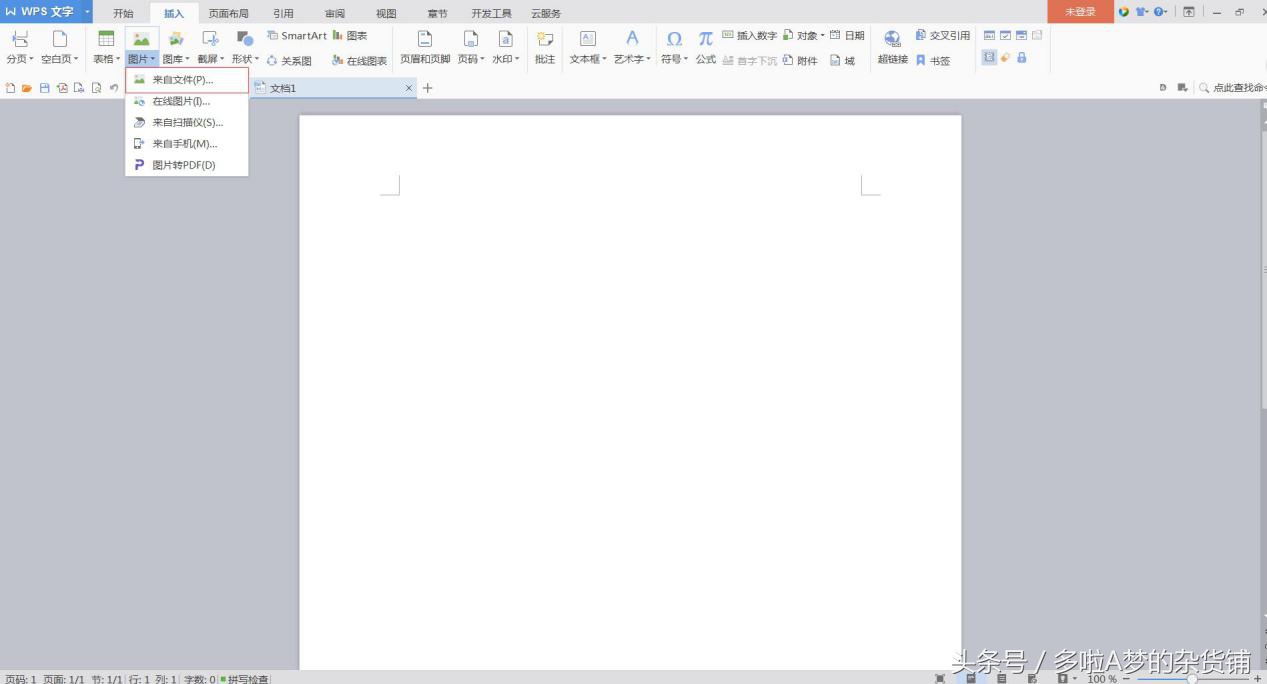1267x684 pixels.
Task: Insert a 交叉引用 cross reference
Action: [x=942, y=36]
